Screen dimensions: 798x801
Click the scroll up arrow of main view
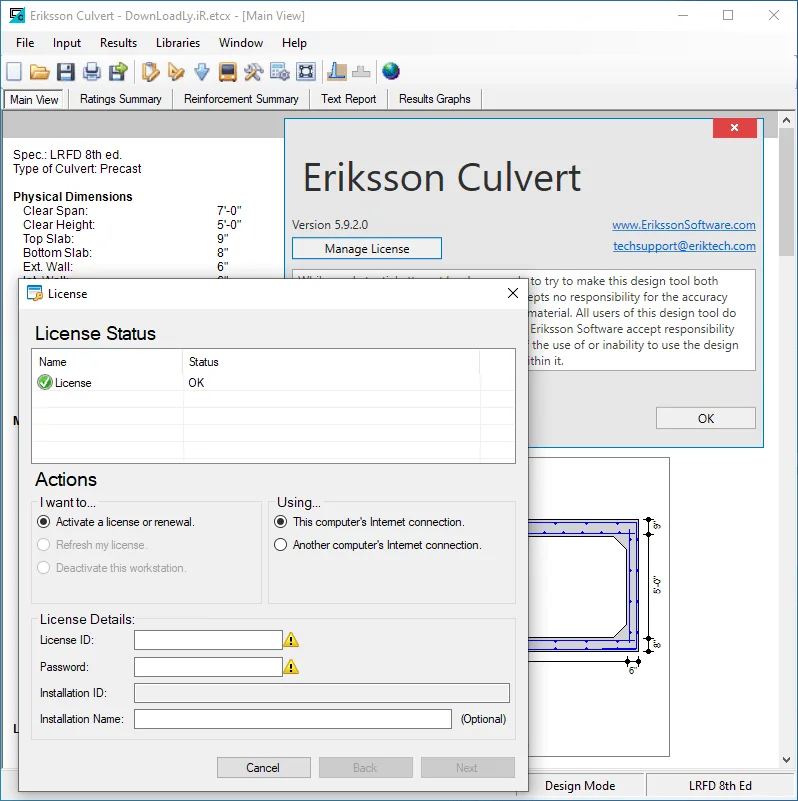tap(786, 121)
